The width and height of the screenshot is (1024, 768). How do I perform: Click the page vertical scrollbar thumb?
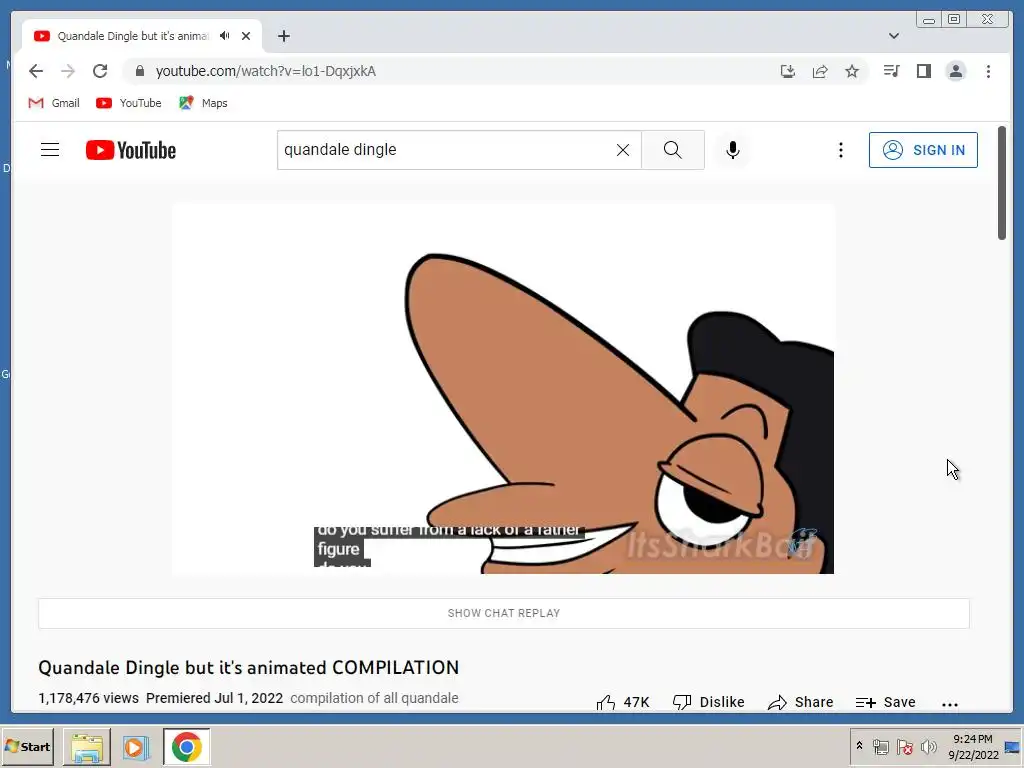(x=1002, y=183)
